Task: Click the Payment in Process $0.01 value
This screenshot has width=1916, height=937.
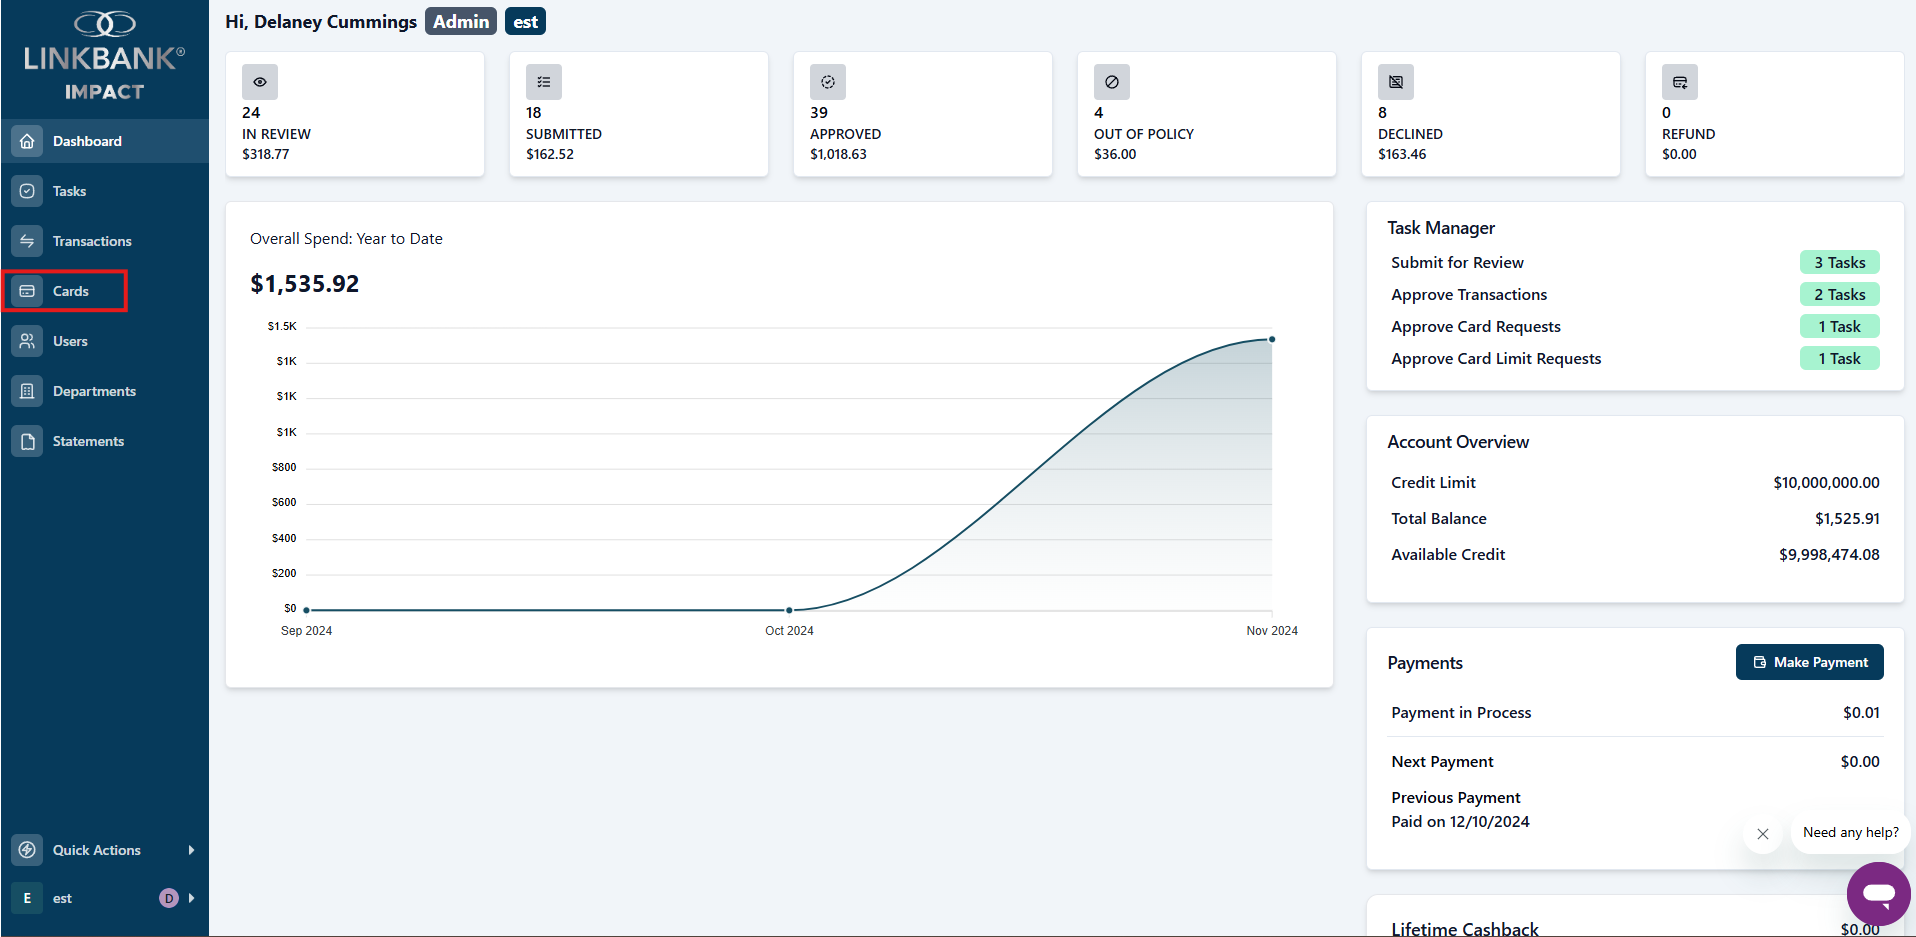Action: pos(1861,712)
